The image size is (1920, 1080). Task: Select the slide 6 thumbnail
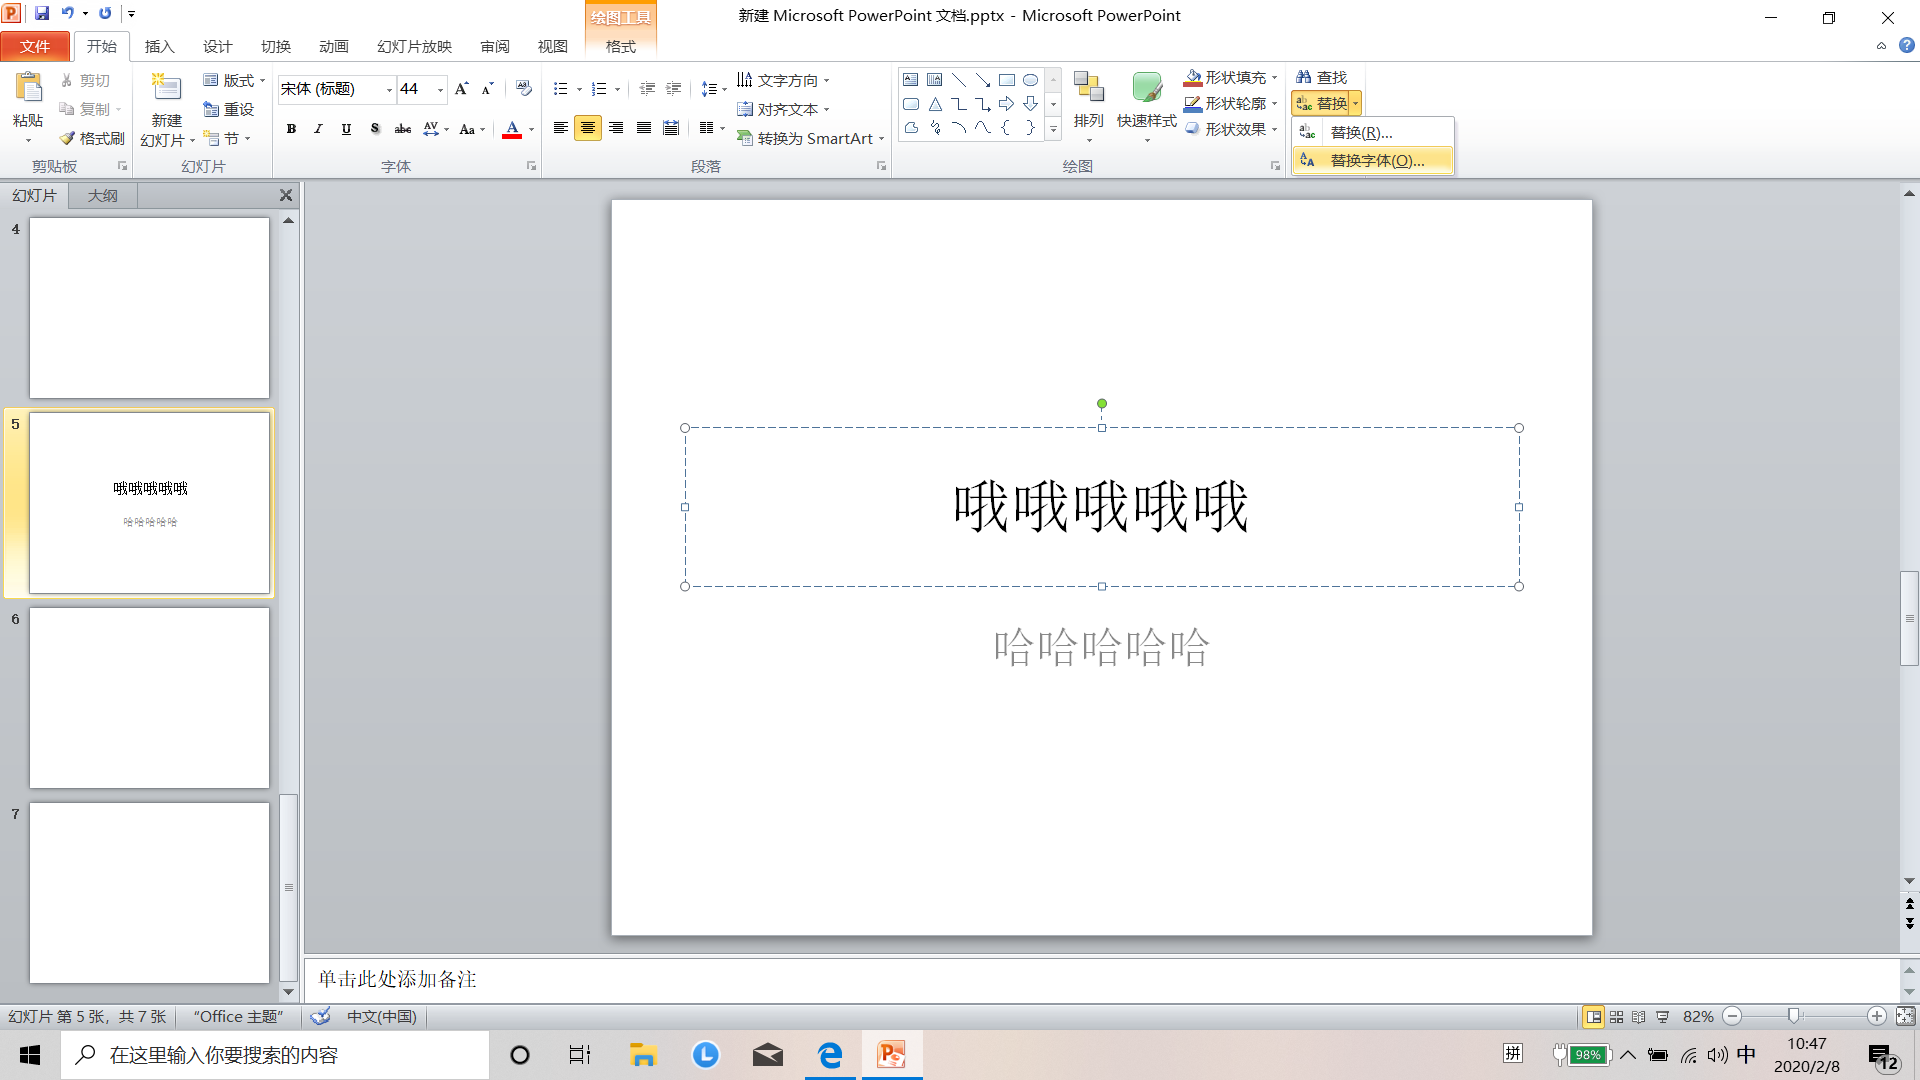(149, 697)
